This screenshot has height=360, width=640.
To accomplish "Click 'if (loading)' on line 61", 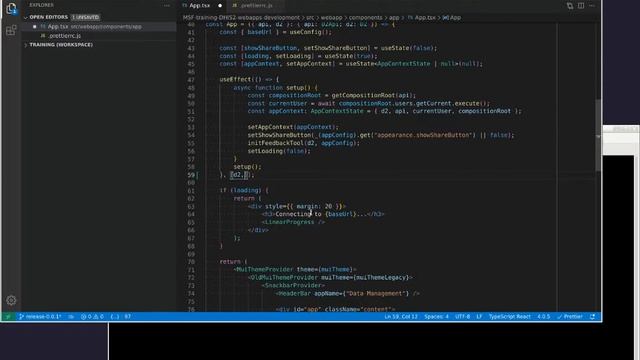I will [x=241, y=191].
